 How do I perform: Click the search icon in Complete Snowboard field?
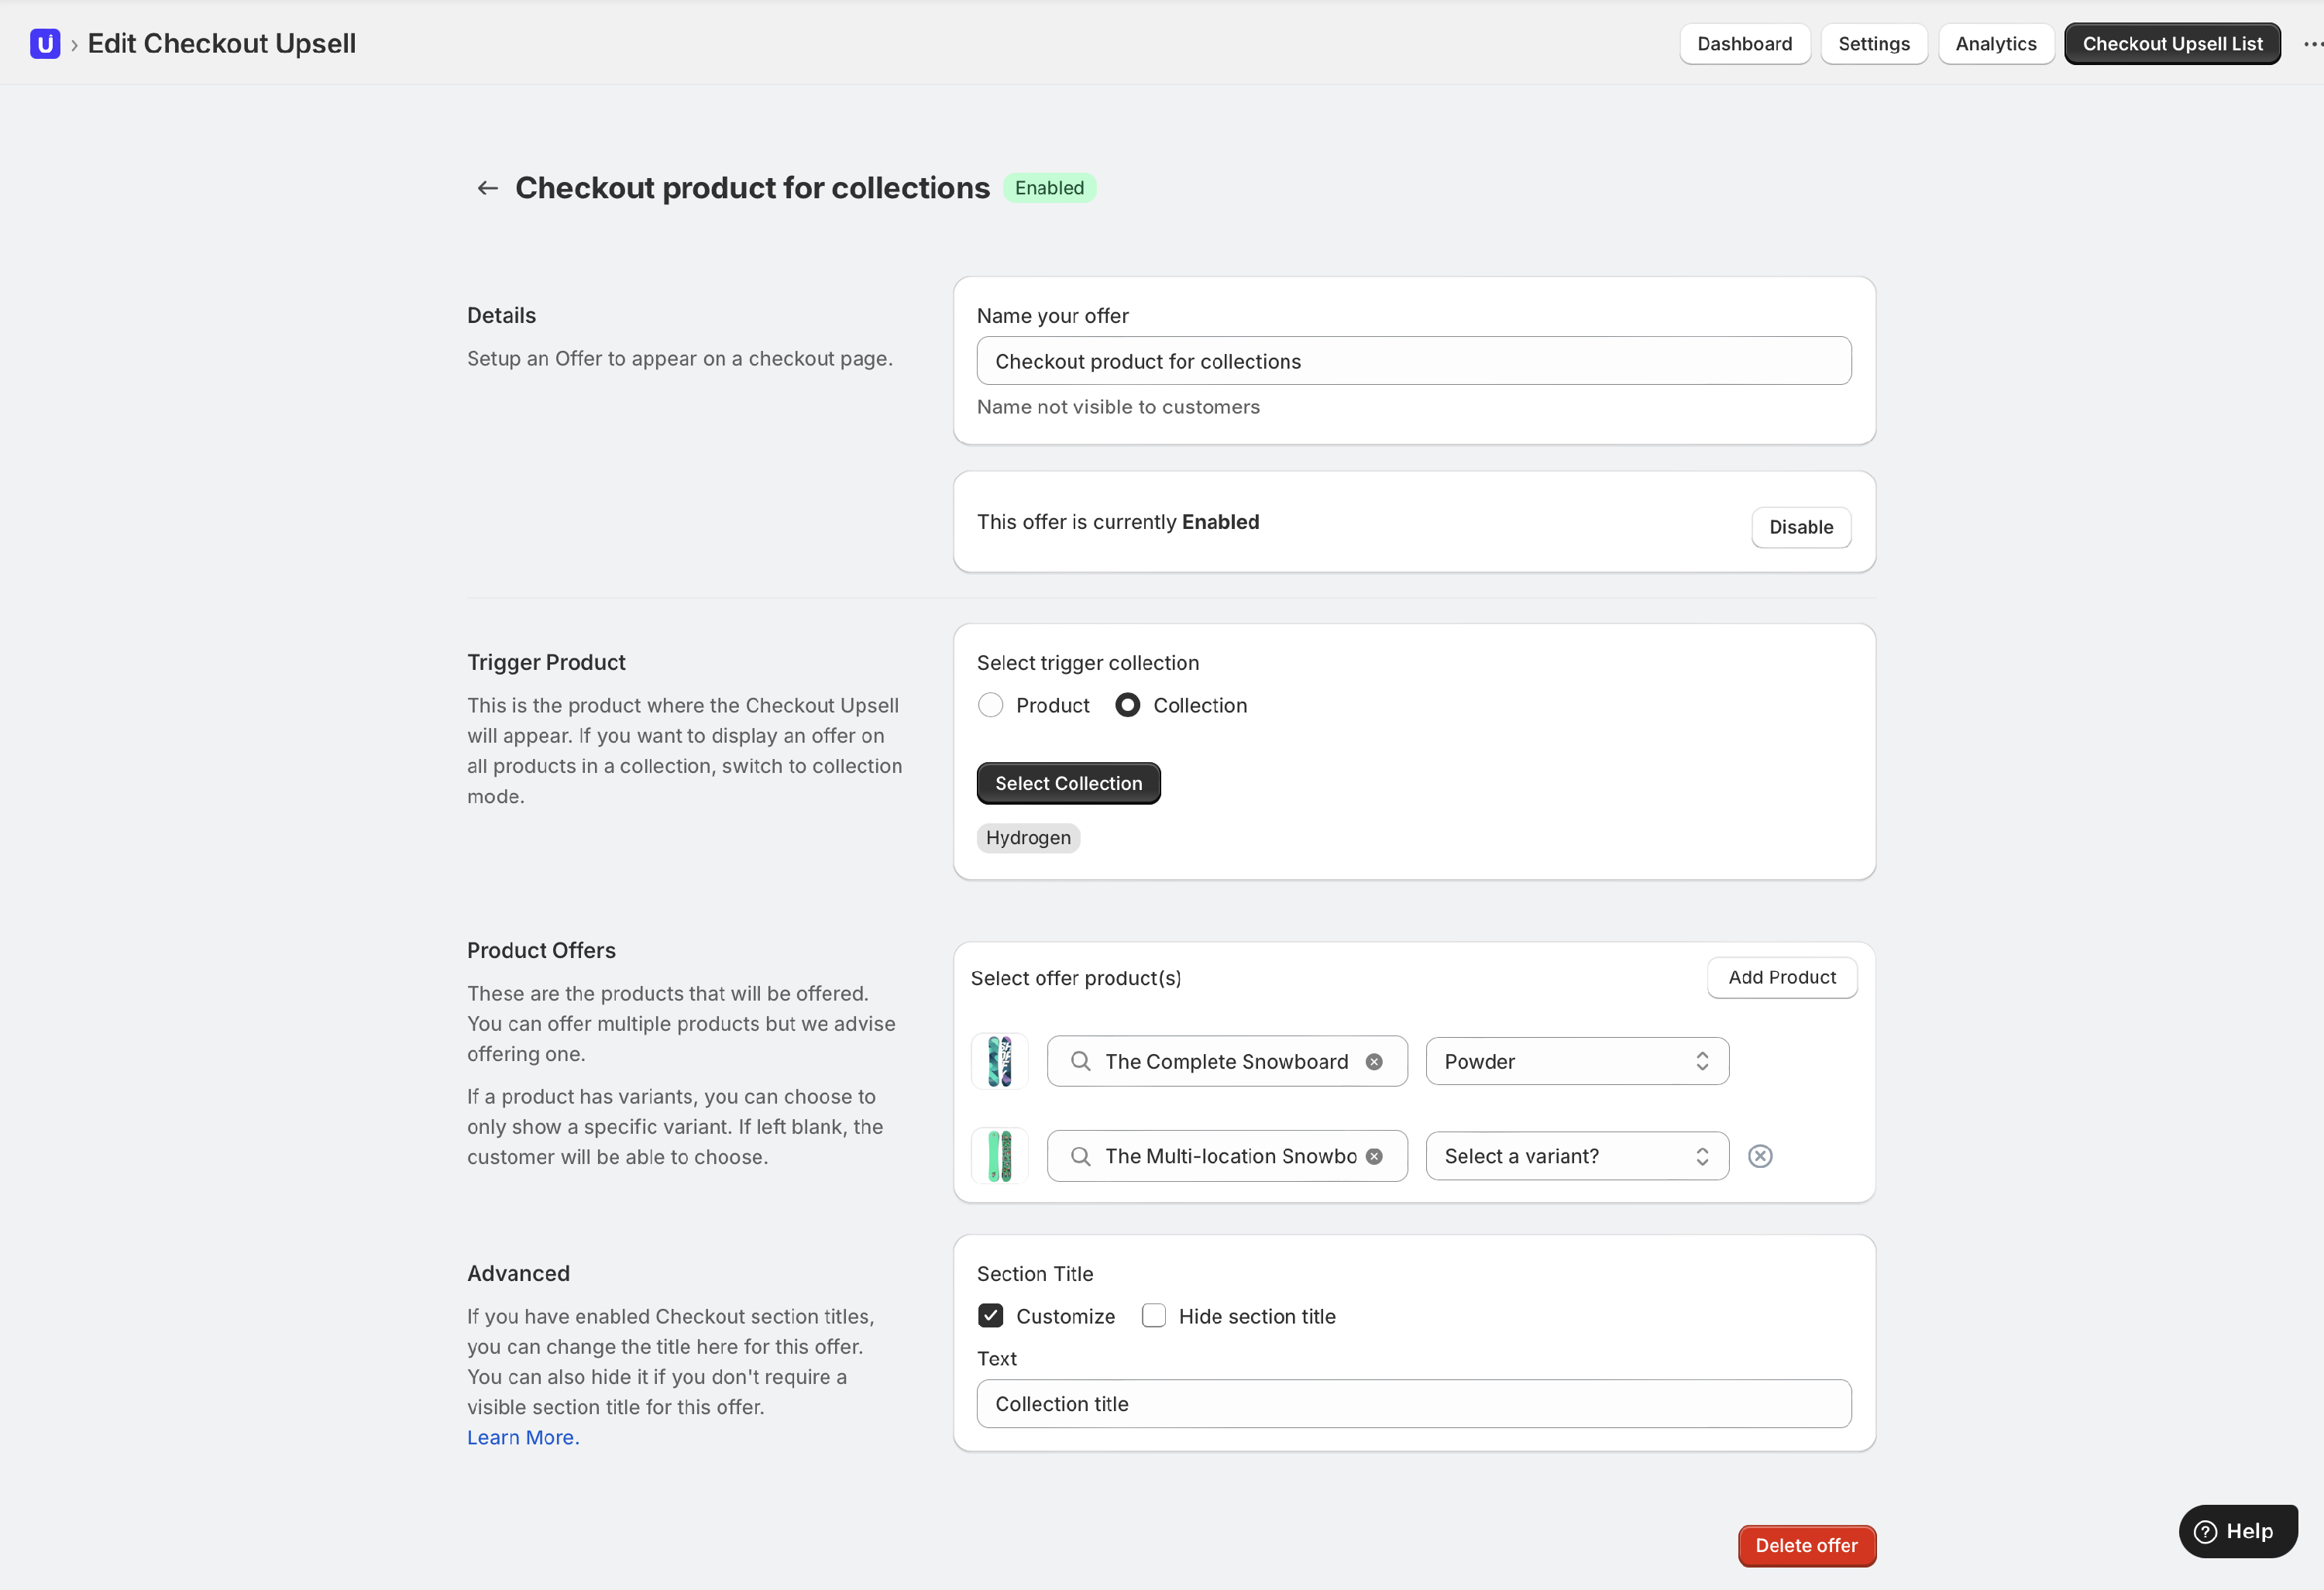coord(1080,1062)
